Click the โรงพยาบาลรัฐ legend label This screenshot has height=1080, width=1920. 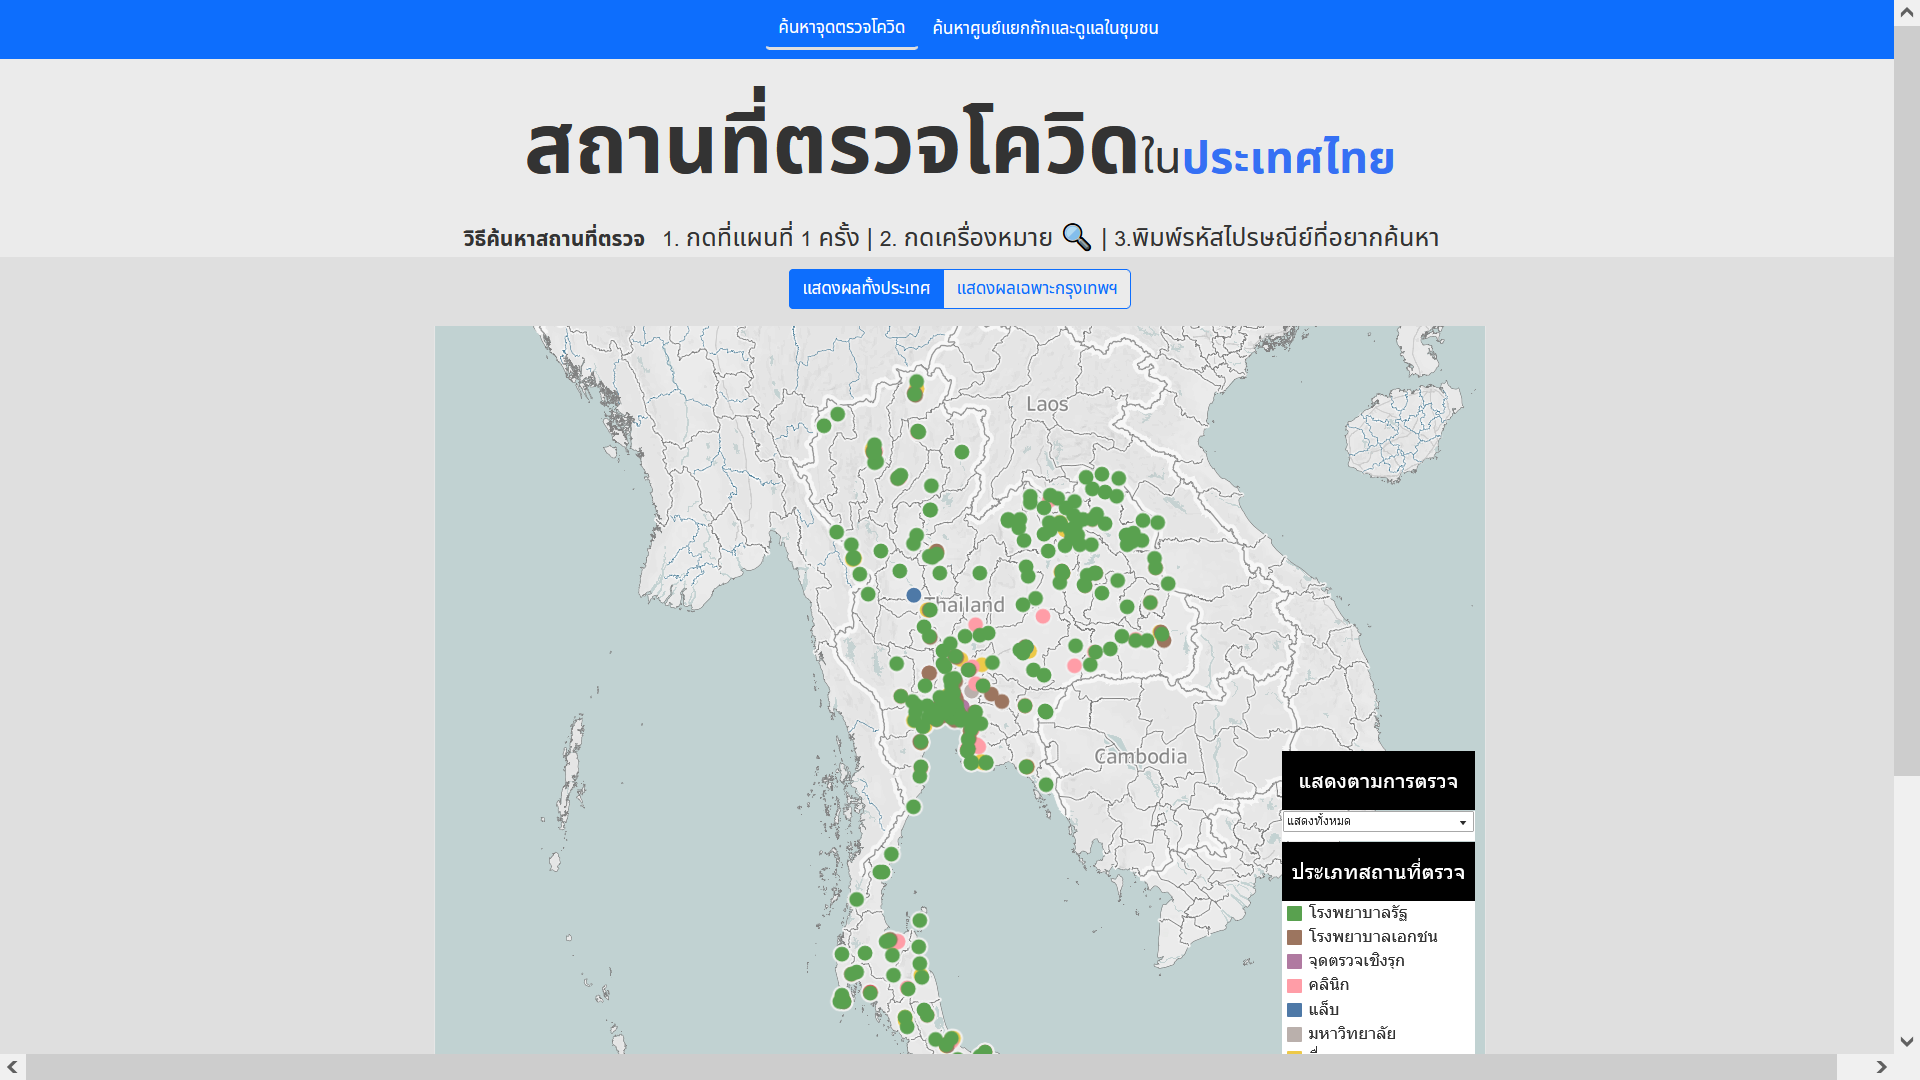pos(1358,913)
